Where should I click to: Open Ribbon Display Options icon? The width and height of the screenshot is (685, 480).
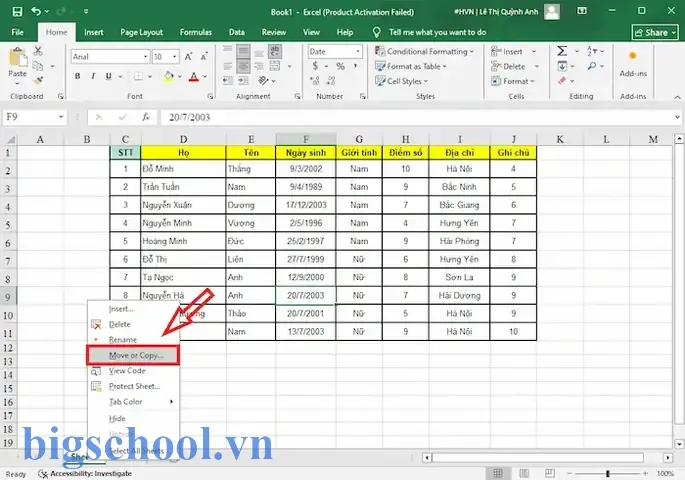(582, 11)
